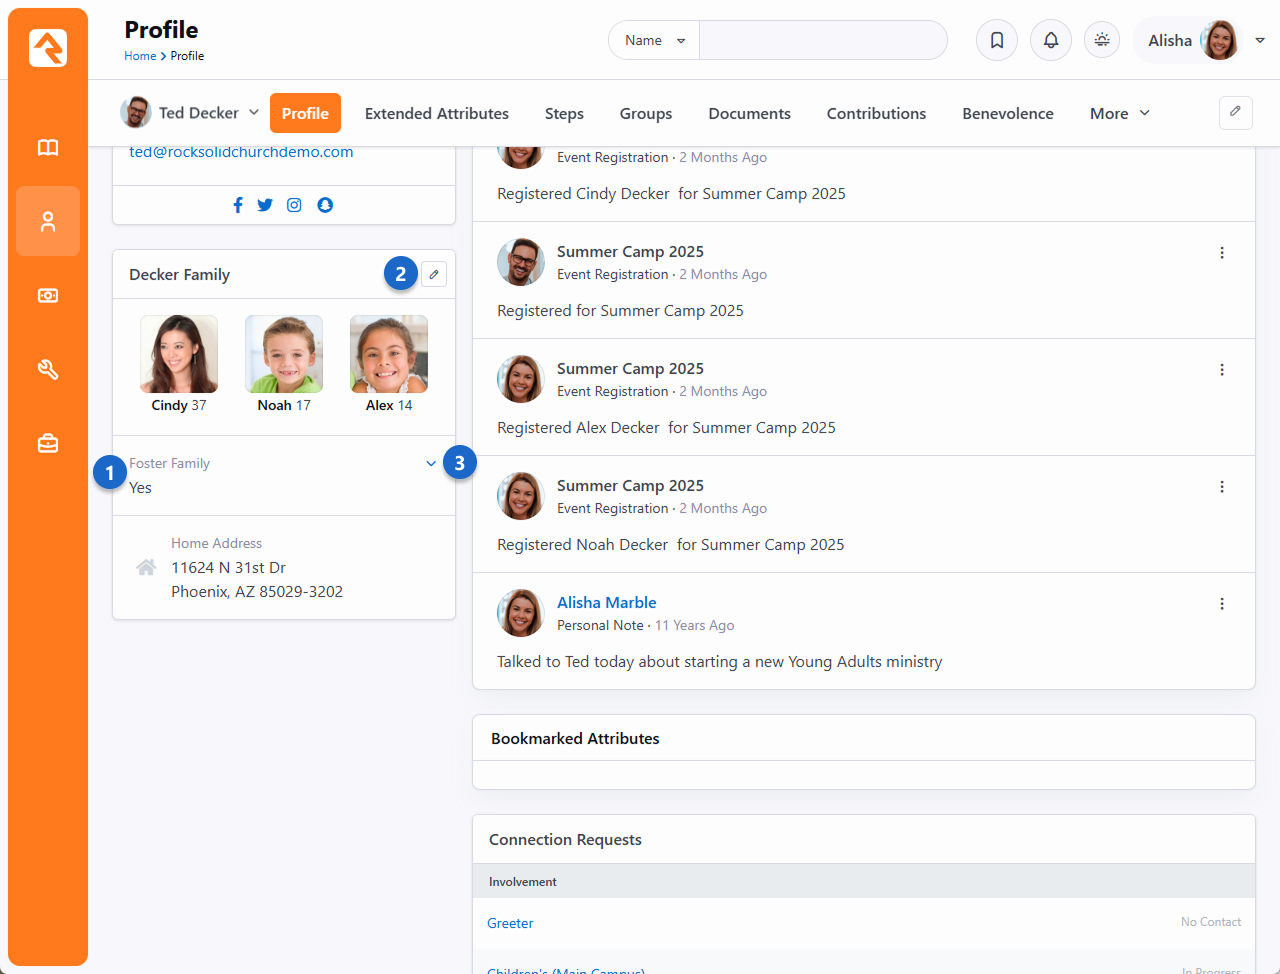Open the Name search type dropdown
Screen dimensions: 1280x974
click(x=654, y=41)
